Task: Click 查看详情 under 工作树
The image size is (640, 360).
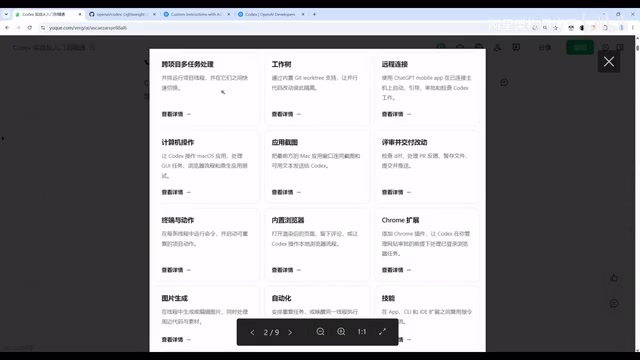Action: [x=286, y=114]
